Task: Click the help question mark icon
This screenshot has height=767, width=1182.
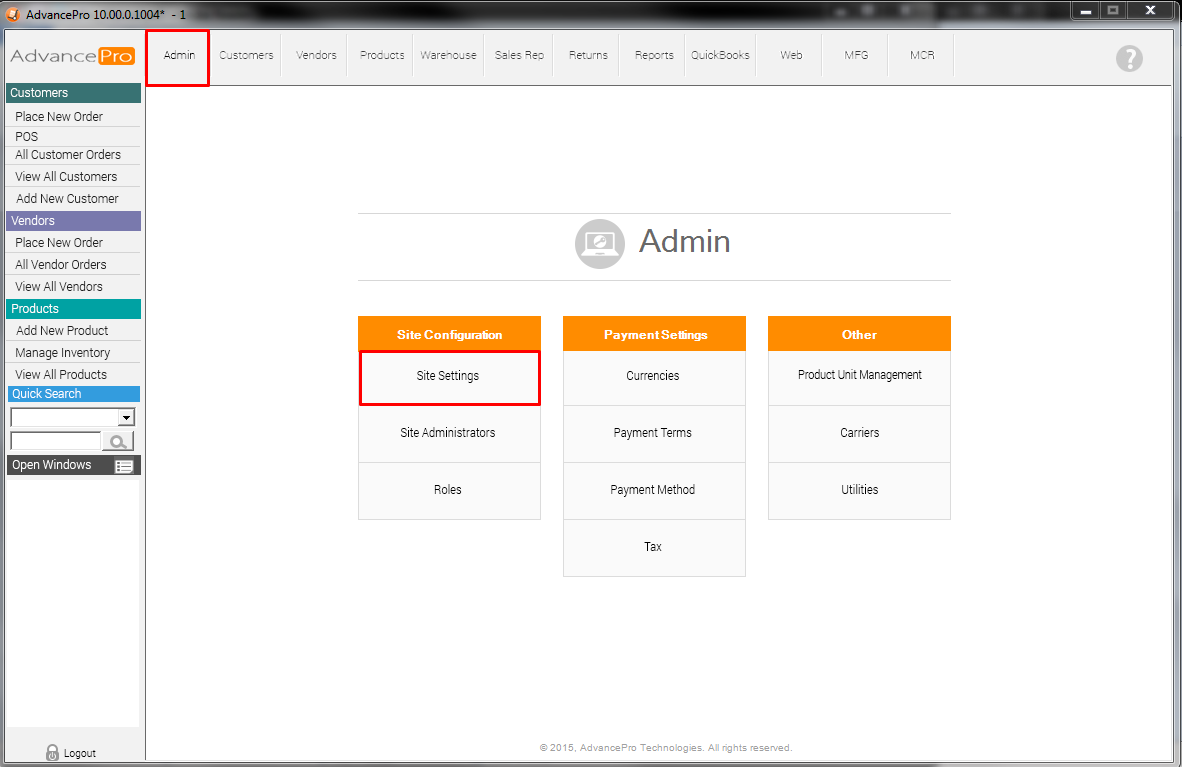Action: (1129, 59)
